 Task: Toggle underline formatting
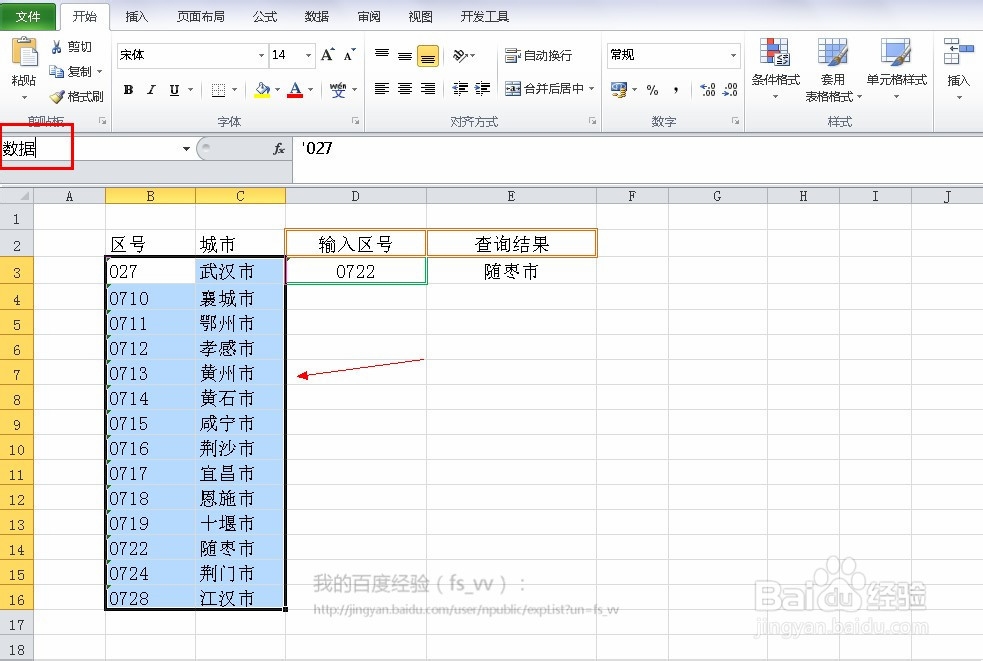[x=174, y=90]
